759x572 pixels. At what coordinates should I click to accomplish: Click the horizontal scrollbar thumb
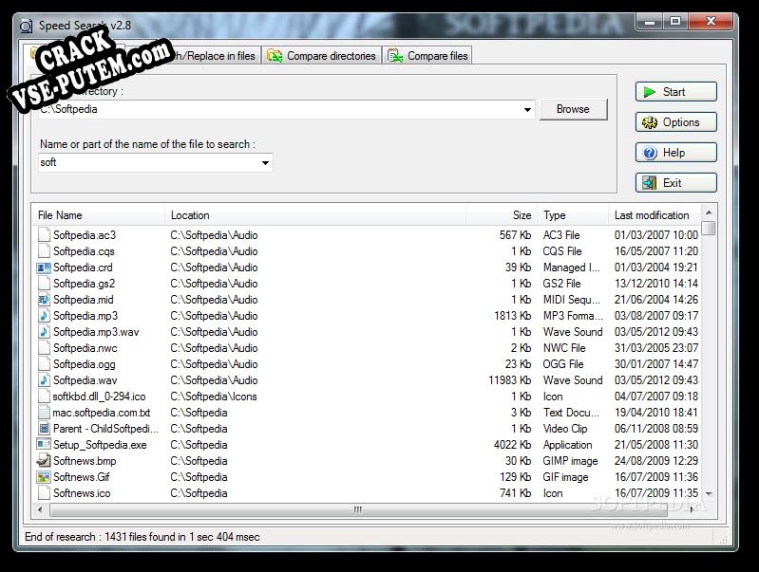coord(358,509)
